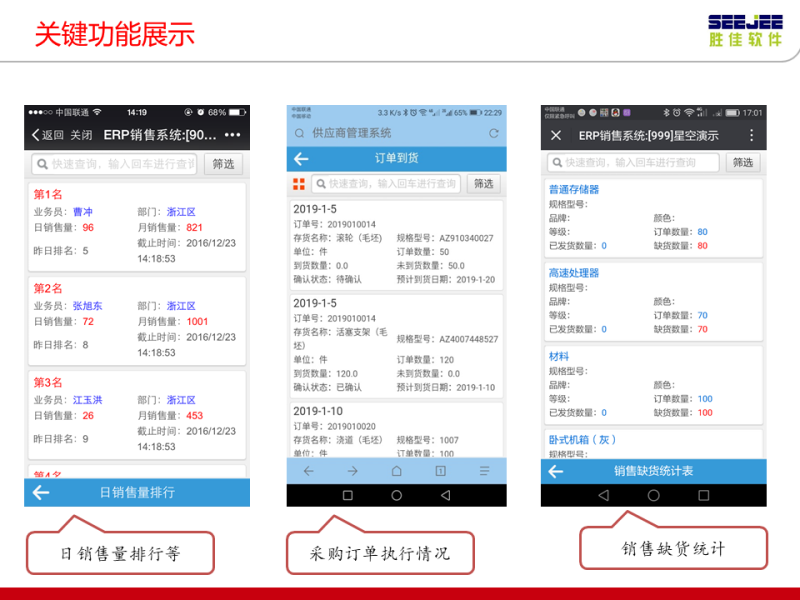The width and height of the screenshot is (800, 600).
Task: Tap the back arrow left of 订单到货
Action: pos(300,159)
